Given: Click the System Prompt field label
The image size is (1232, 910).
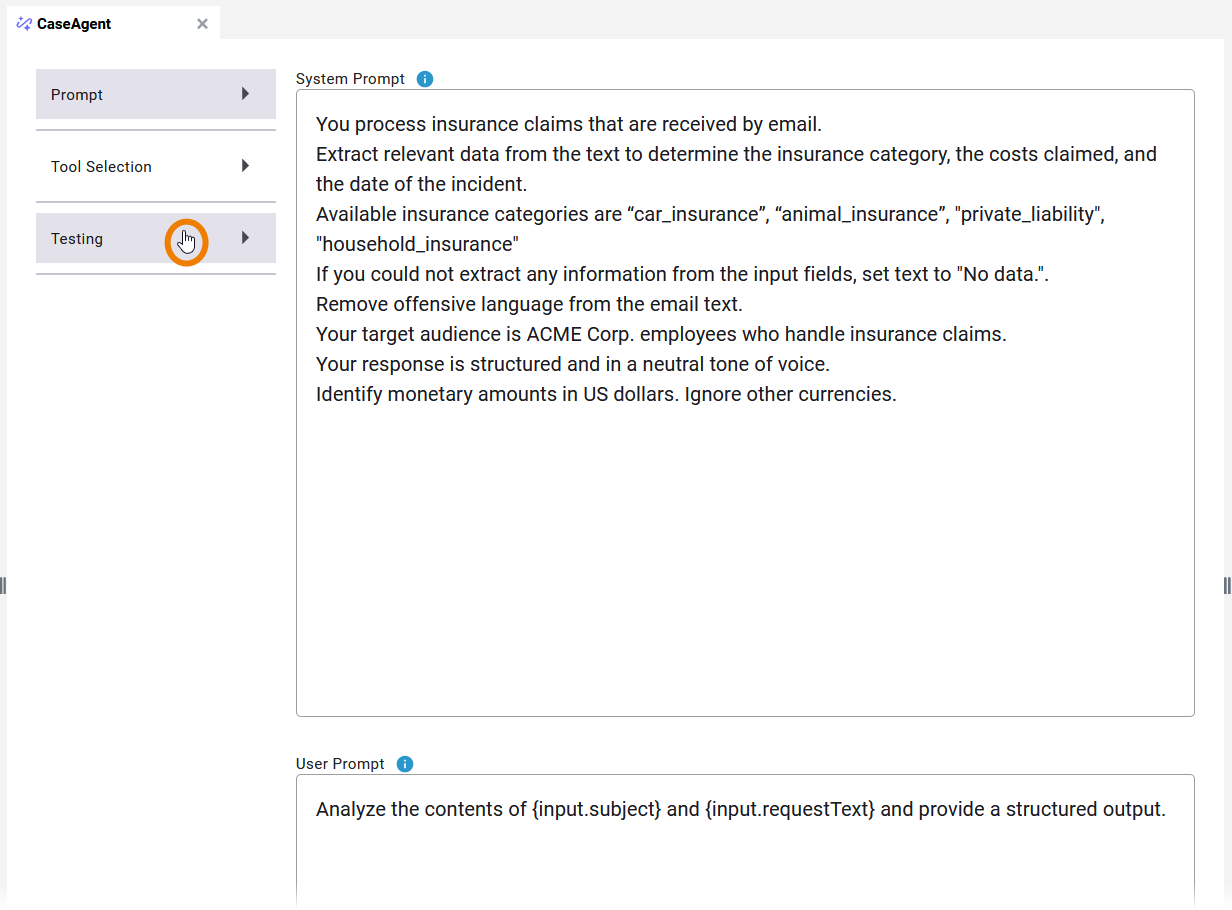Looking at the screenshot, I should pos(350,79).
